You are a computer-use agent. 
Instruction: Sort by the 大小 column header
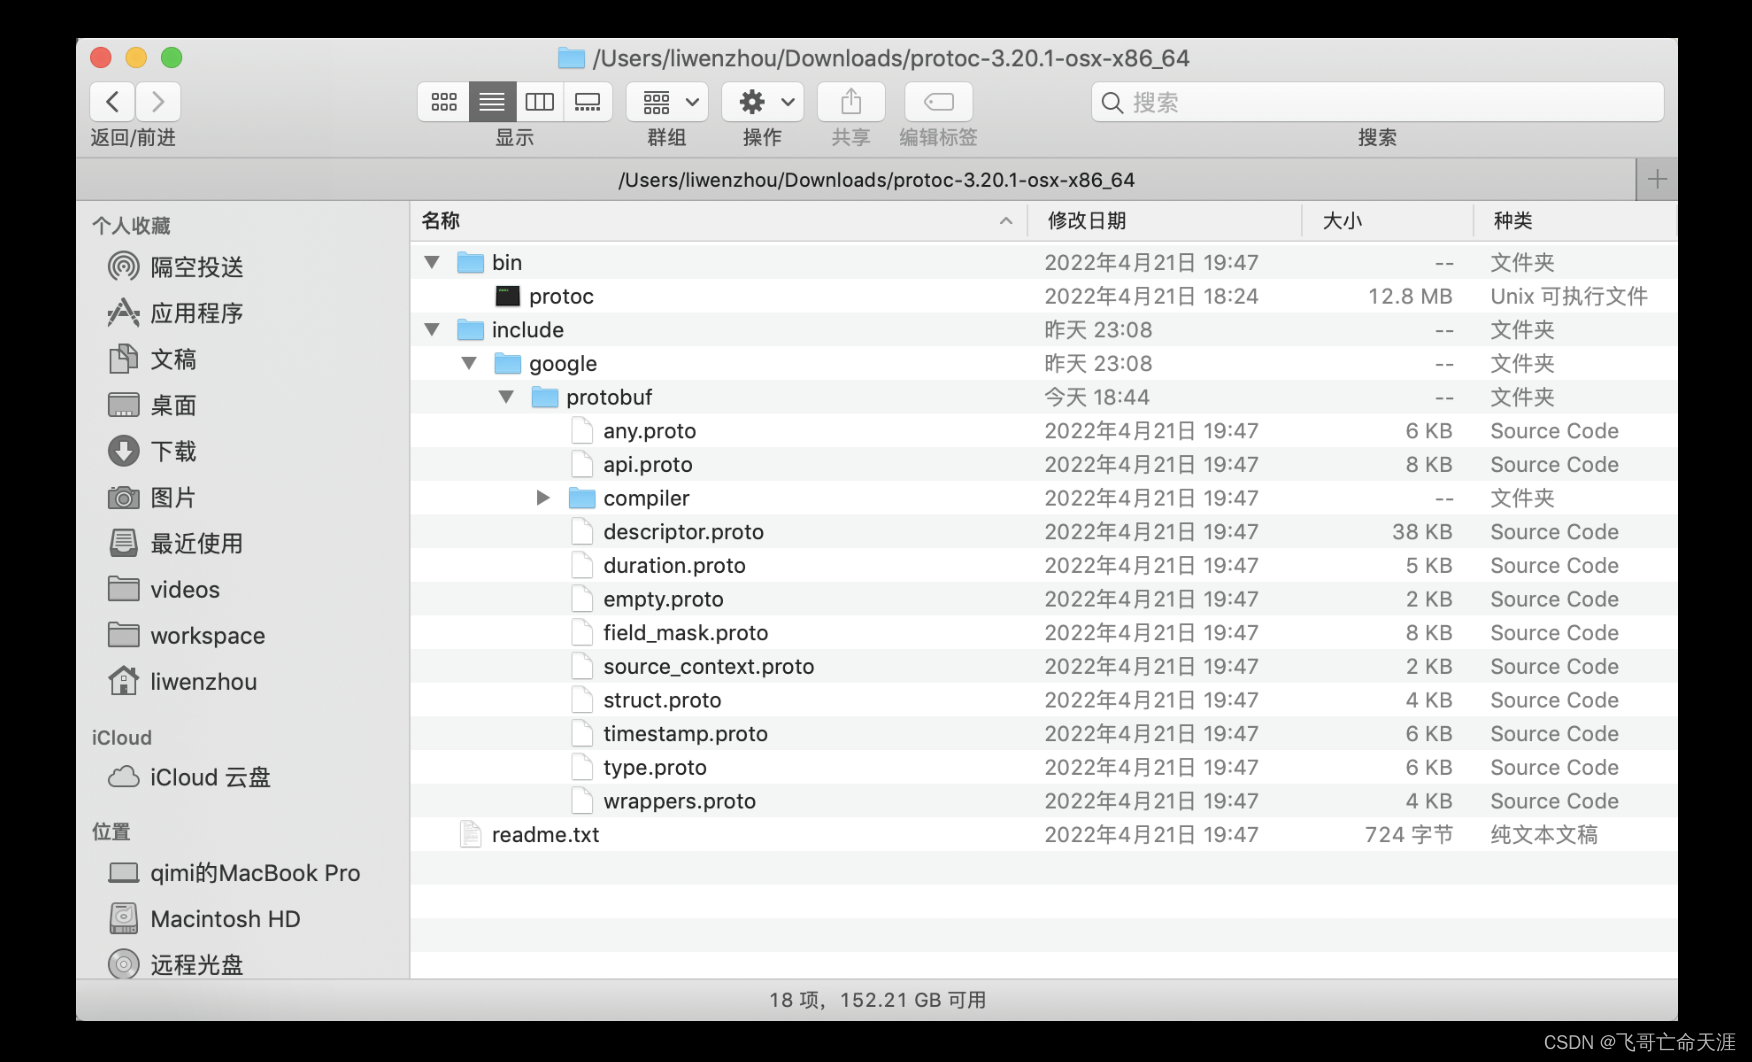1388,221
